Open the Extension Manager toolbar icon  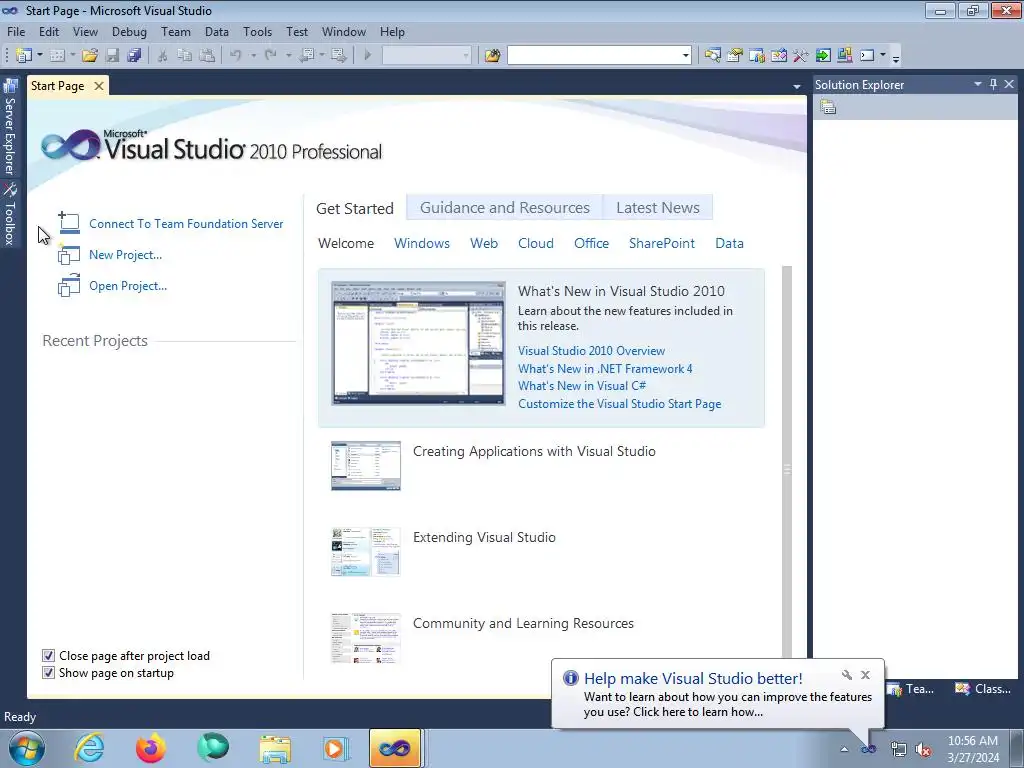[844, 56]
